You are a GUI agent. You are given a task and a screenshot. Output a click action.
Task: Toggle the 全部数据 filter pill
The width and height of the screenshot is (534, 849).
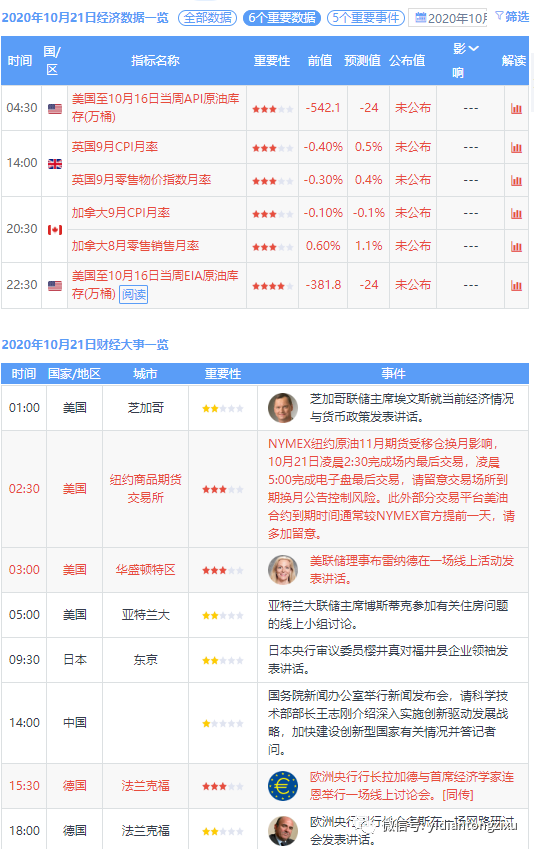point(207,18)
